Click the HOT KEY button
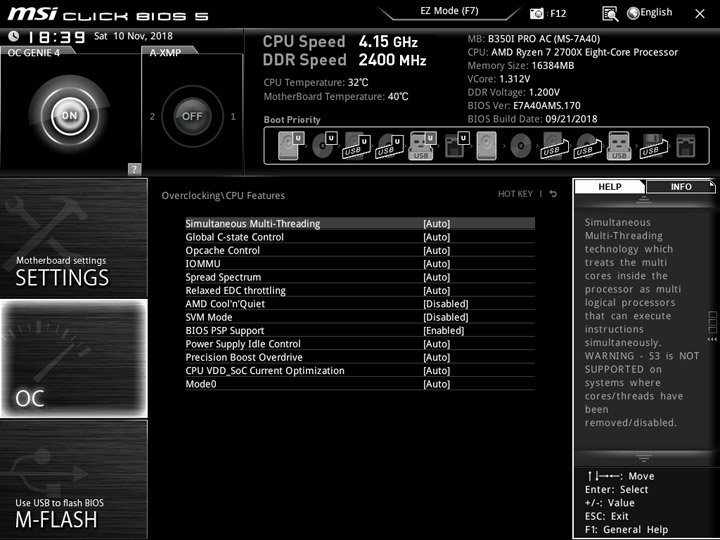Viewport: 720px width, 540px height. pos(515,194)
